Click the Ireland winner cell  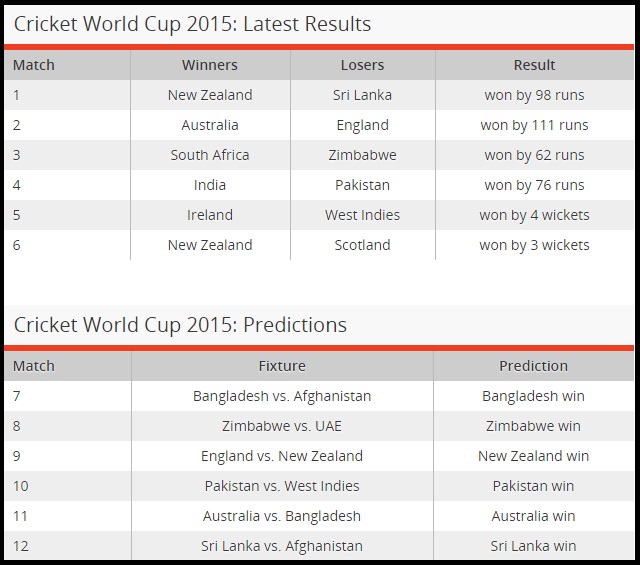[x=210, y=215]
